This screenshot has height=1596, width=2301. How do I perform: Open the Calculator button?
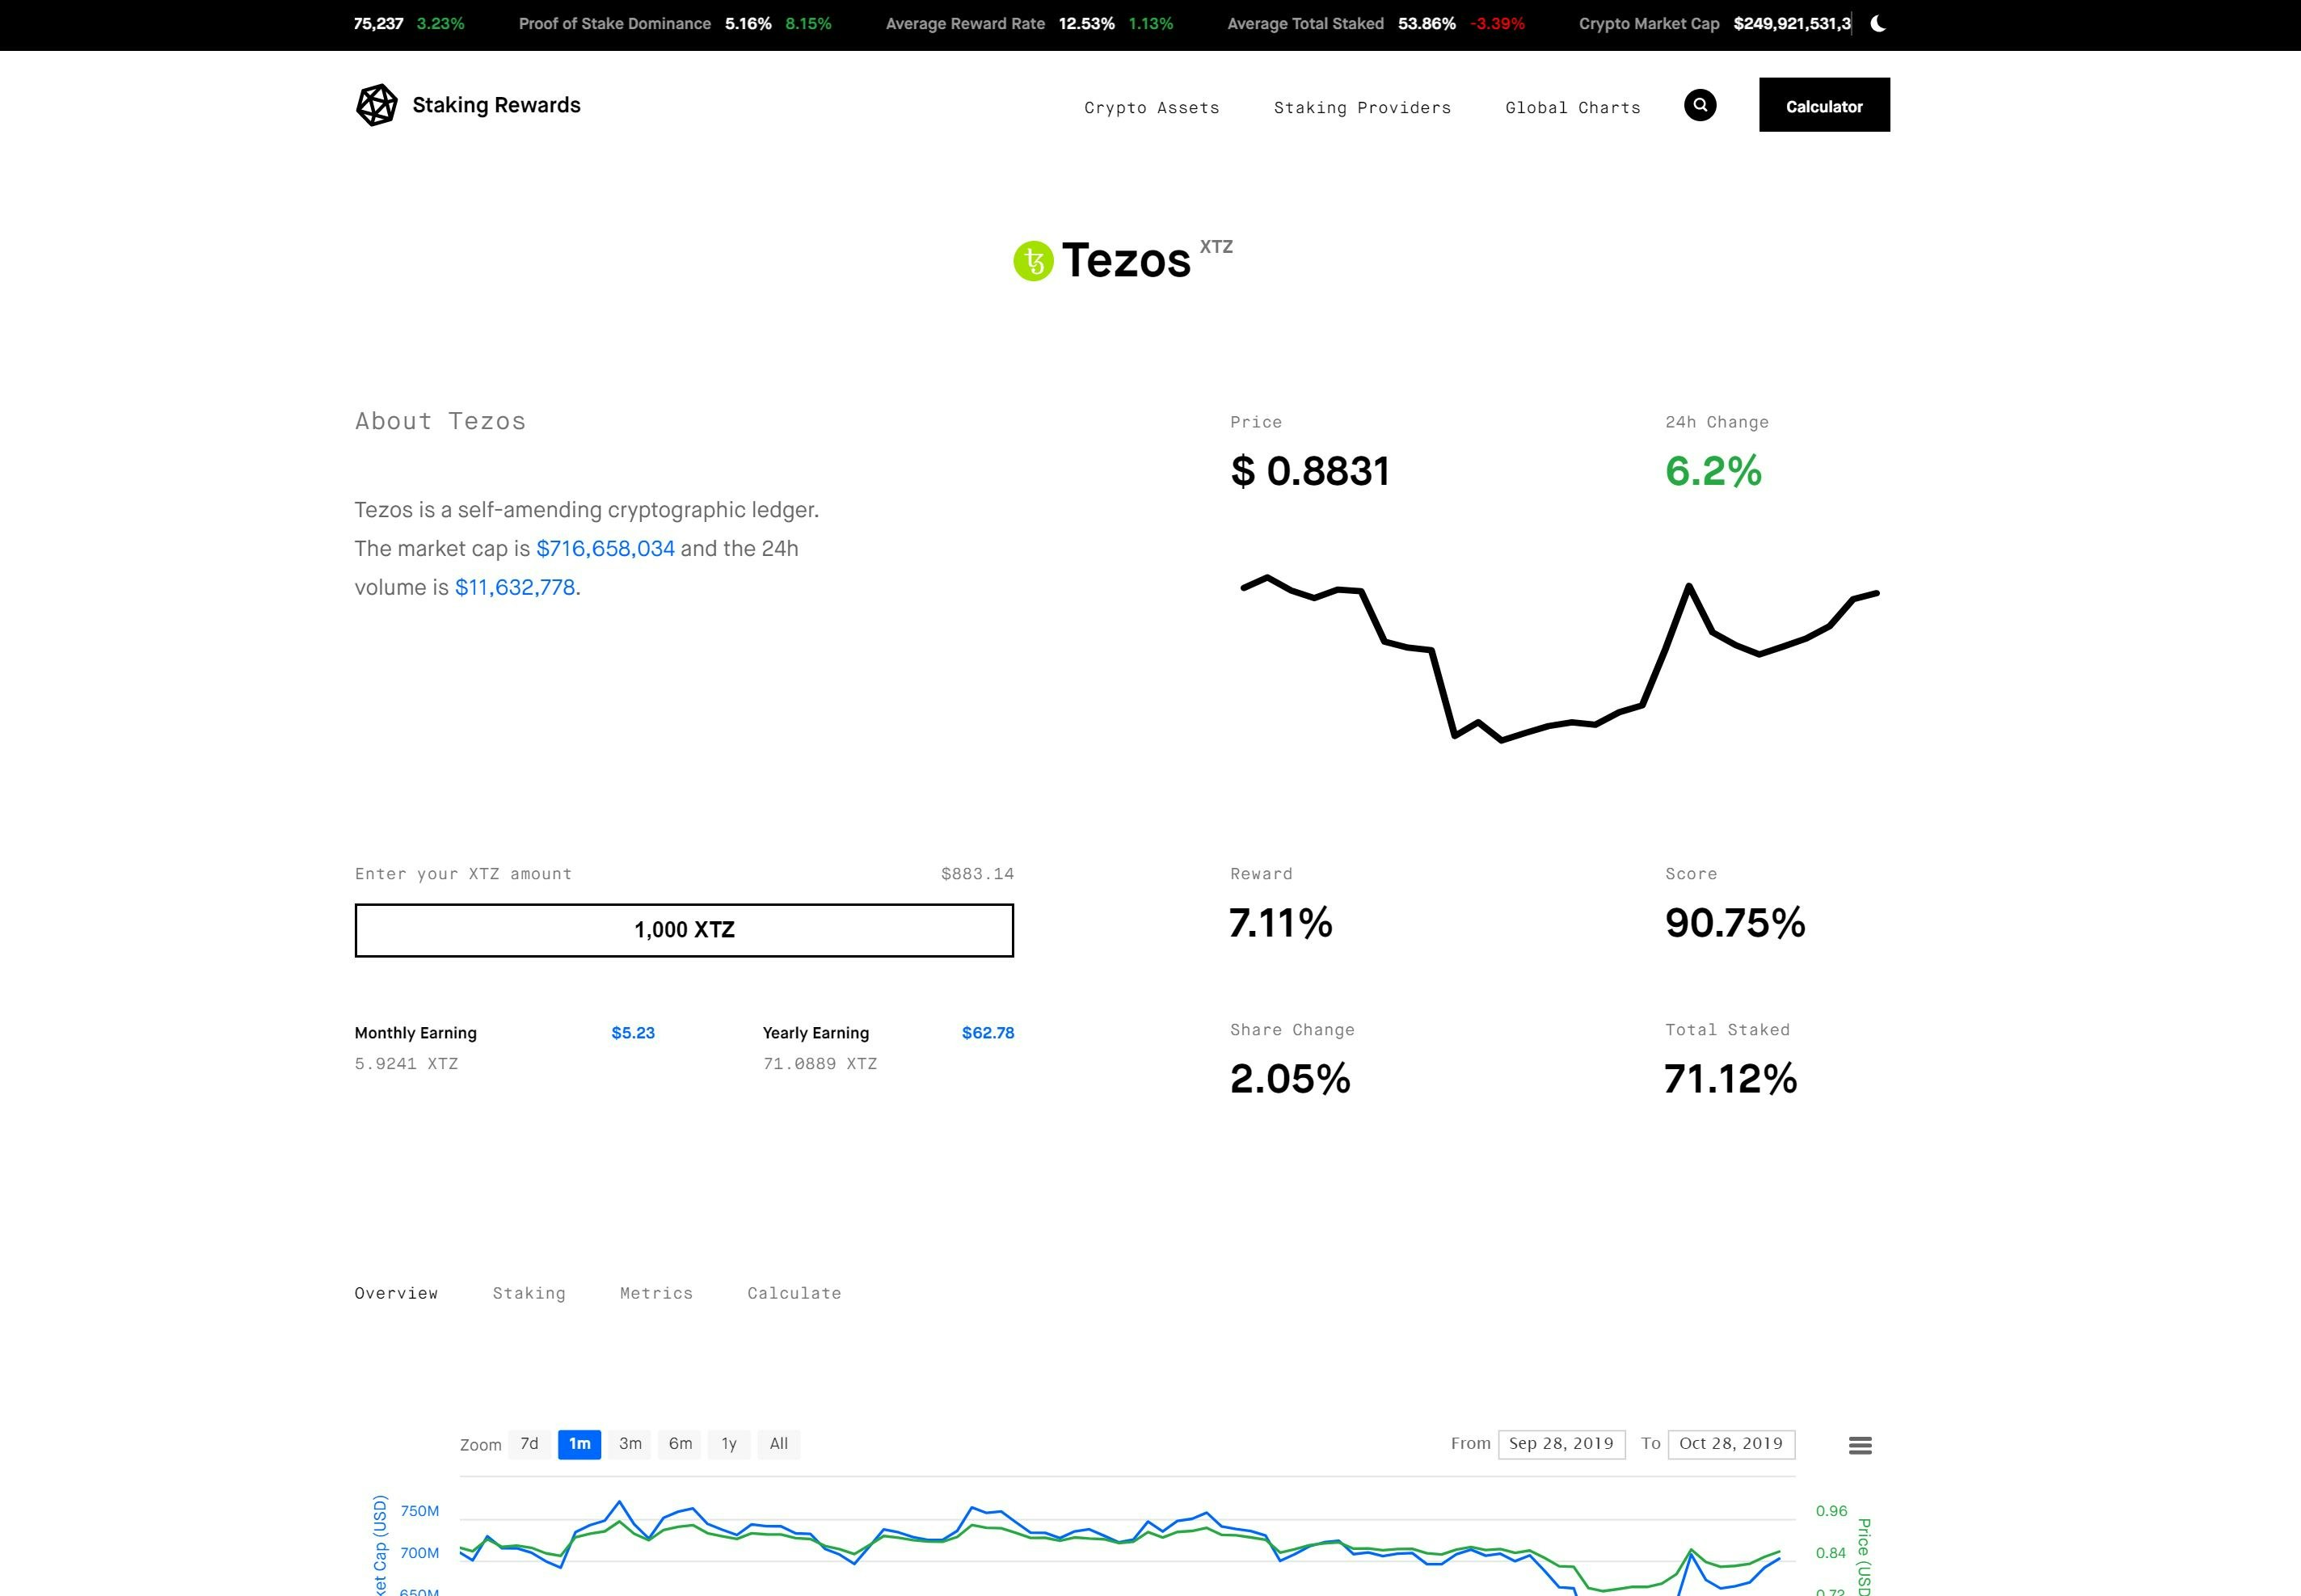(1823, 105)
